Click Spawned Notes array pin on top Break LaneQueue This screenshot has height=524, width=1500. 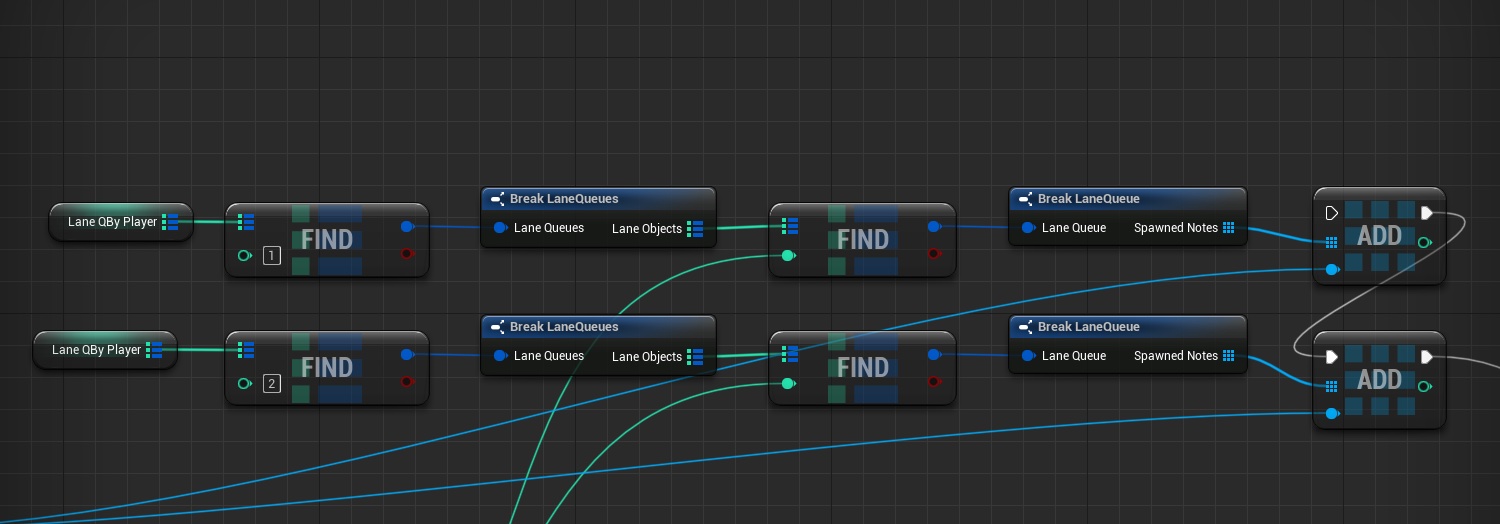[1228, 228]
